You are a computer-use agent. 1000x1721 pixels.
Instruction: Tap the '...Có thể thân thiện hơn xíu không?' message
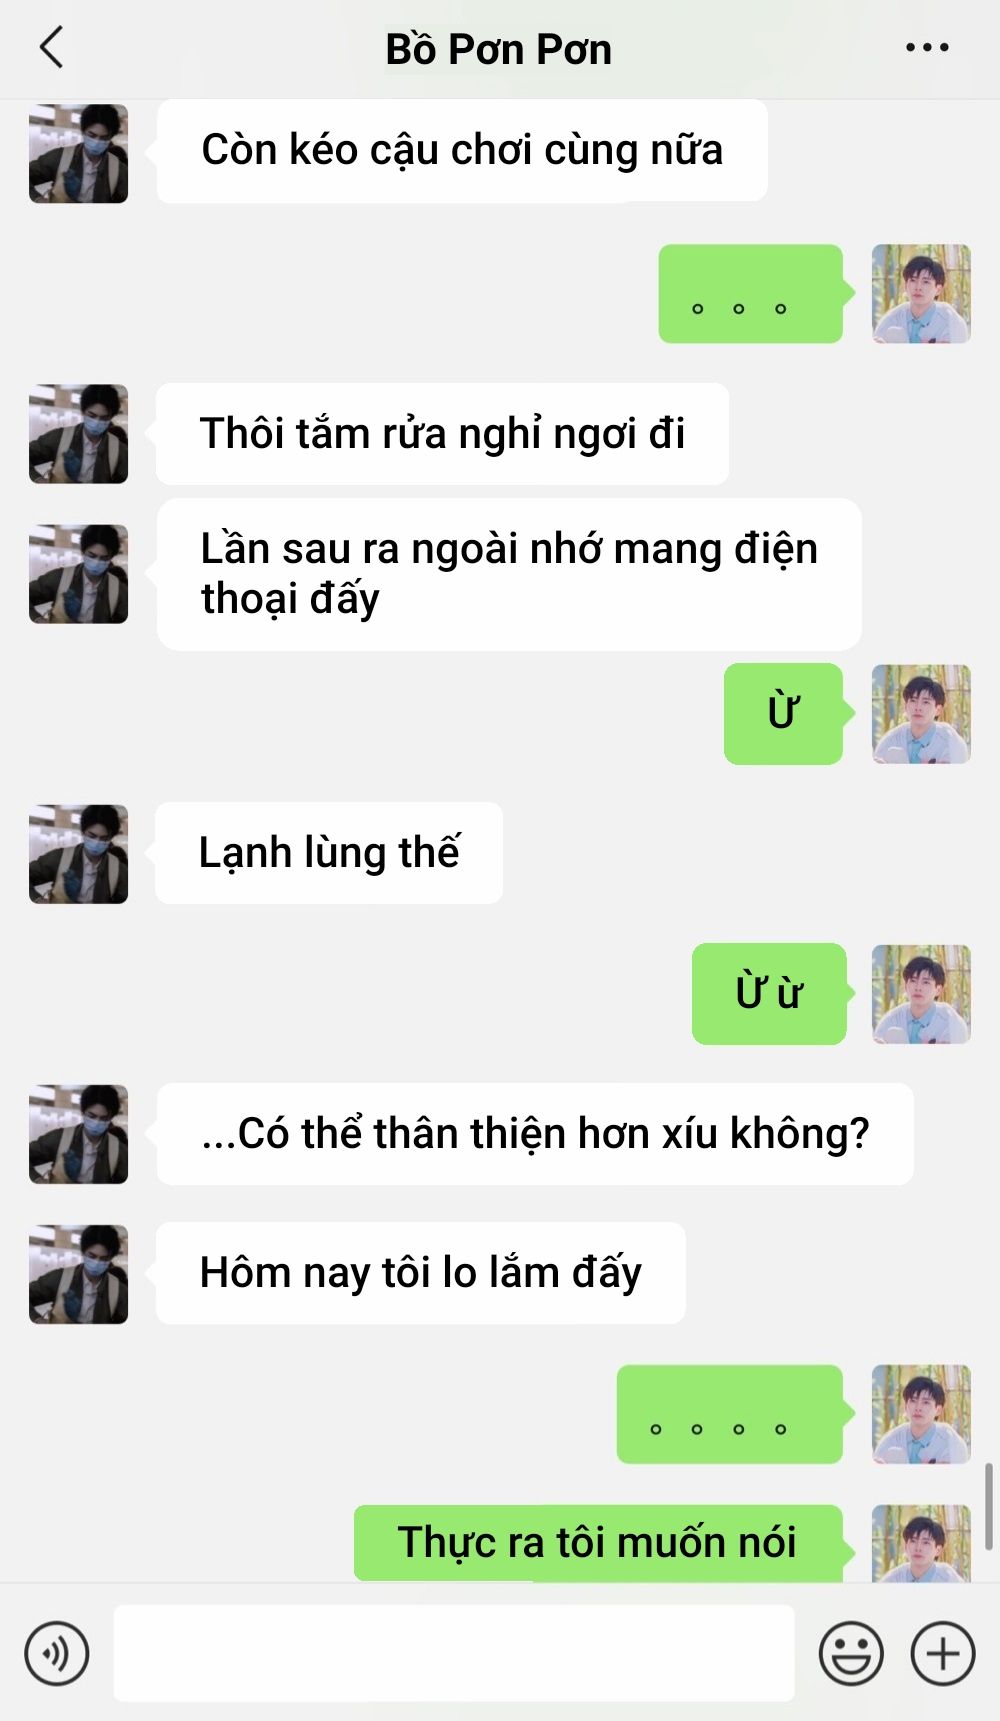tap(535, 1134)
